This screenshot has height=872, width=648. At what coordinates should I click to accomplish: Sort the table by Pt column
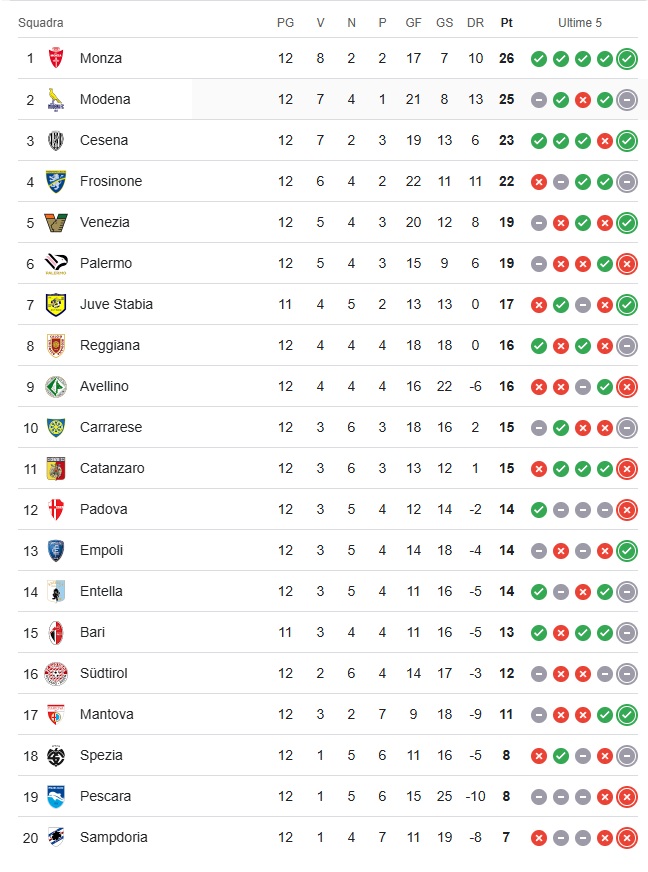point(506,23)
